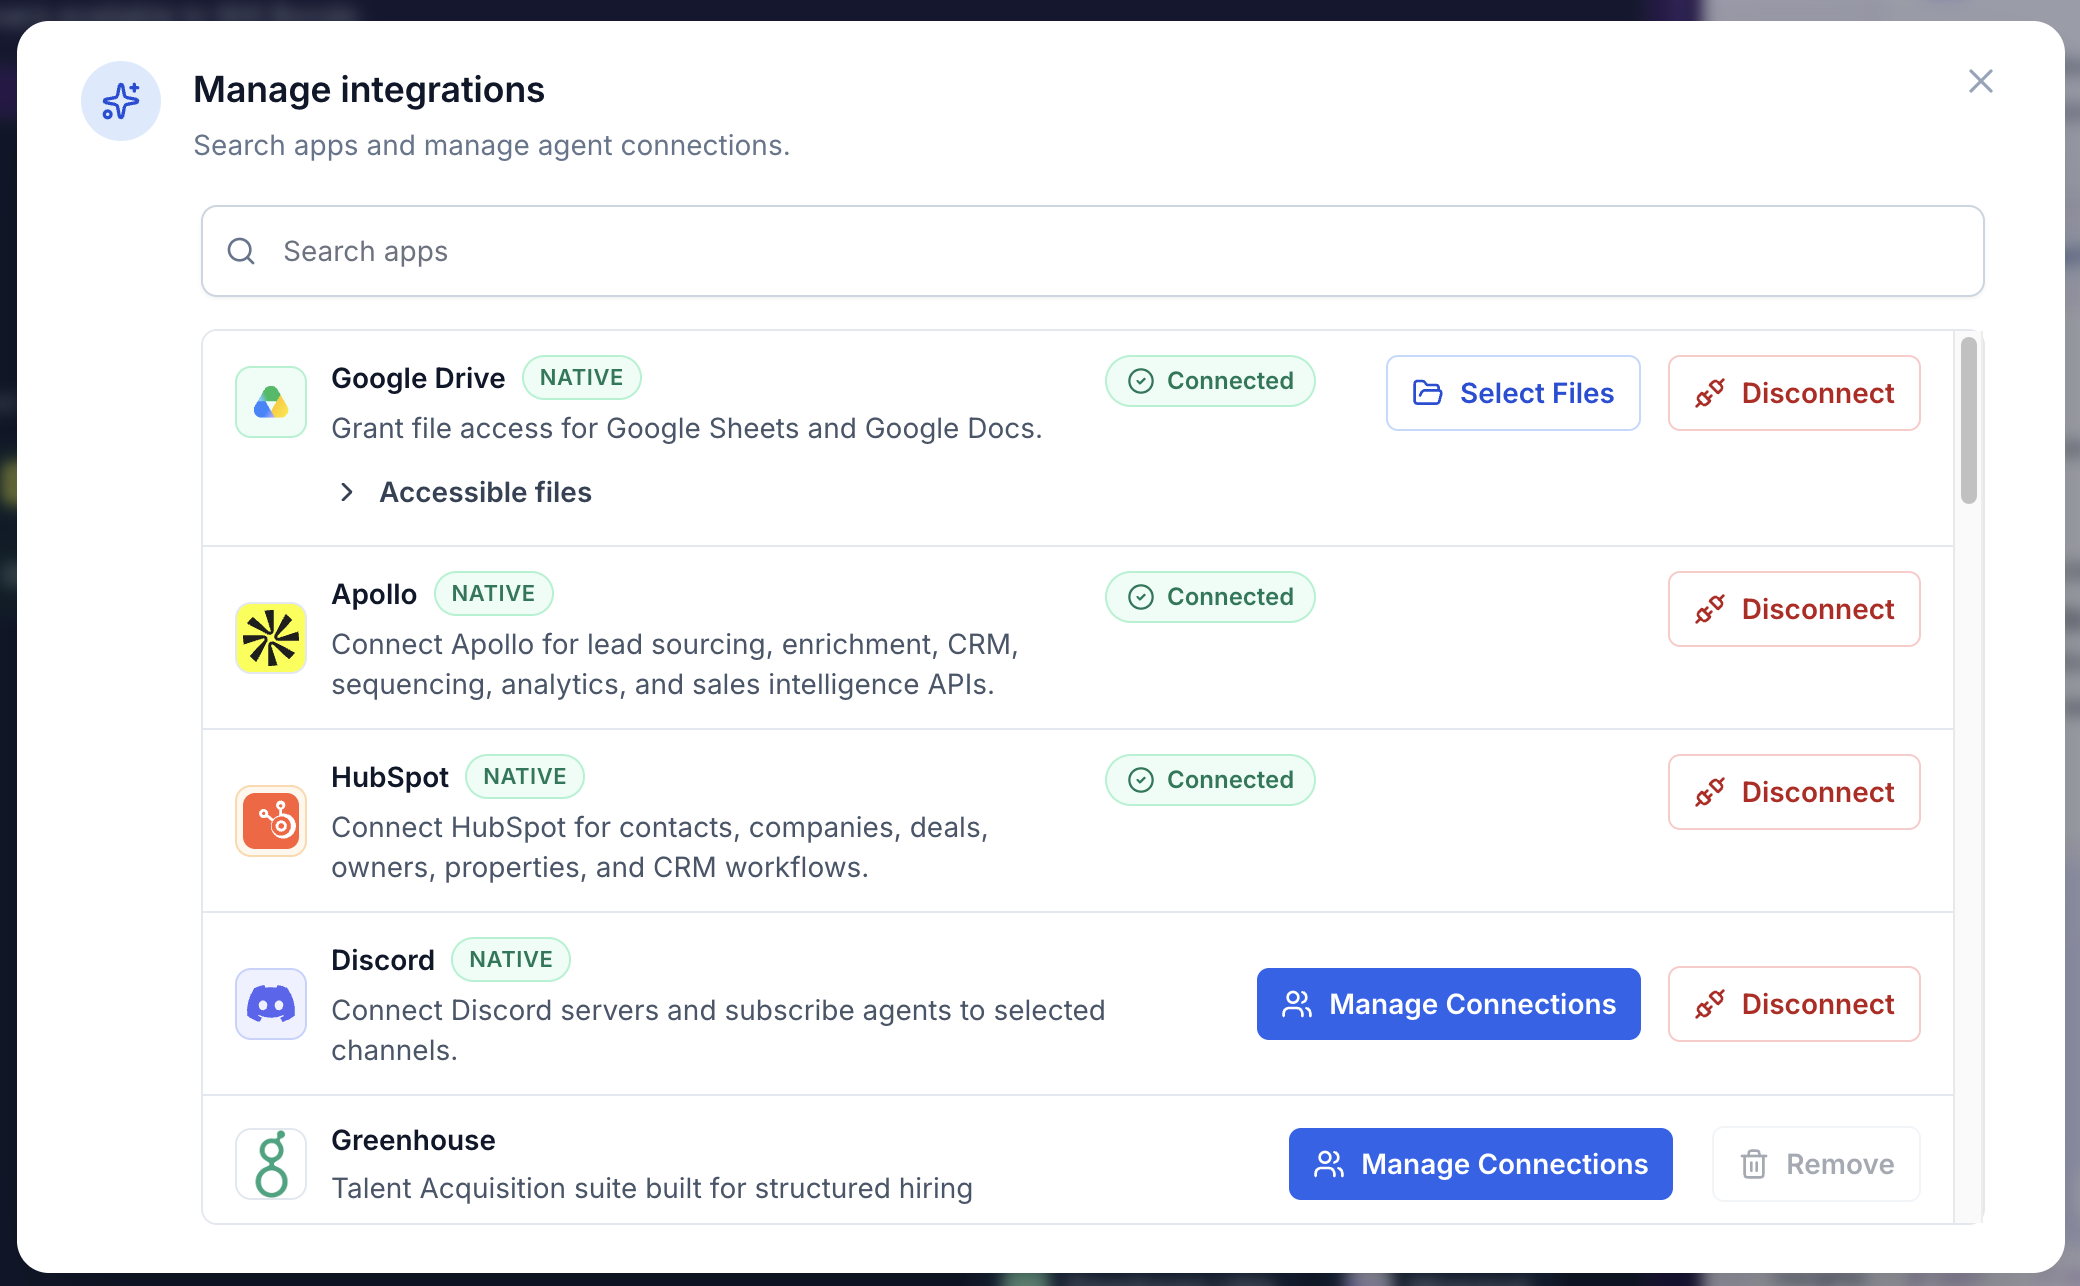This screenshot has height=1286, width=2080.
Task: Click the Google Drive Connected status badge
Action: point(1210,381)
